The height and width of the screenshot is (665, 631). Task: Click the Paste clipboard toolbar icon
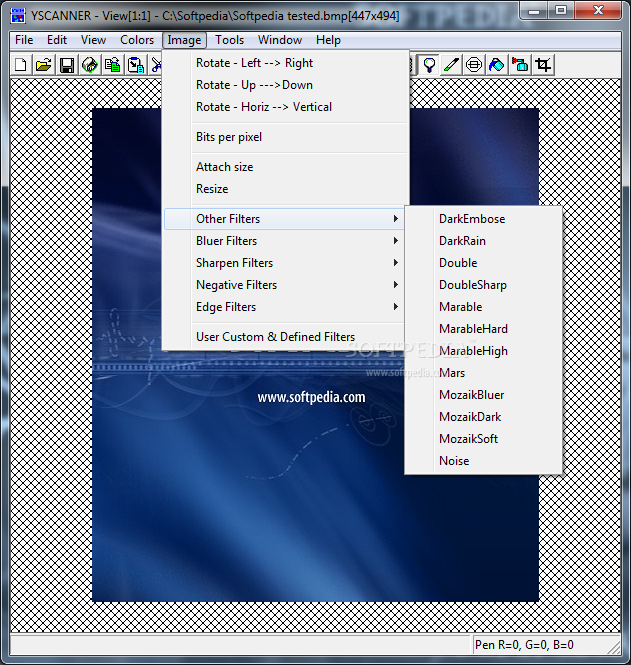tap(135, 65)
